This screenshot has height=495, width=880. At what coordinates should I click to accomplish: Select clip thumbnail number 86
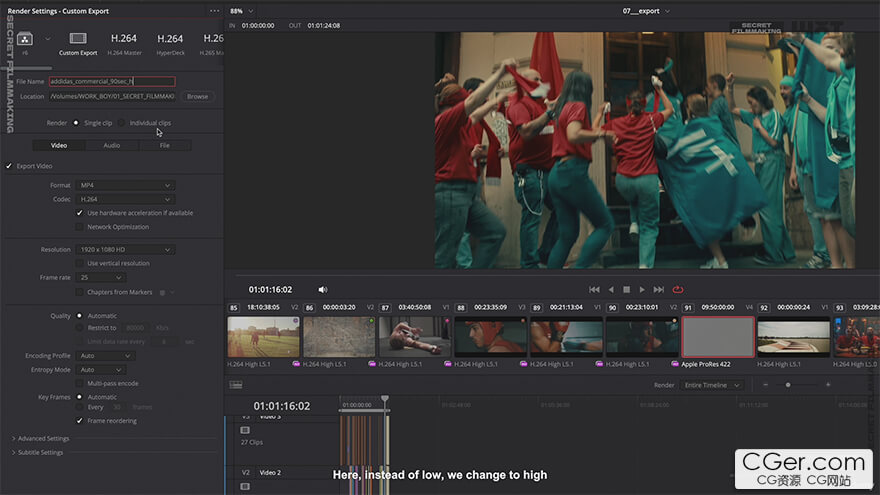coord(339,337)
